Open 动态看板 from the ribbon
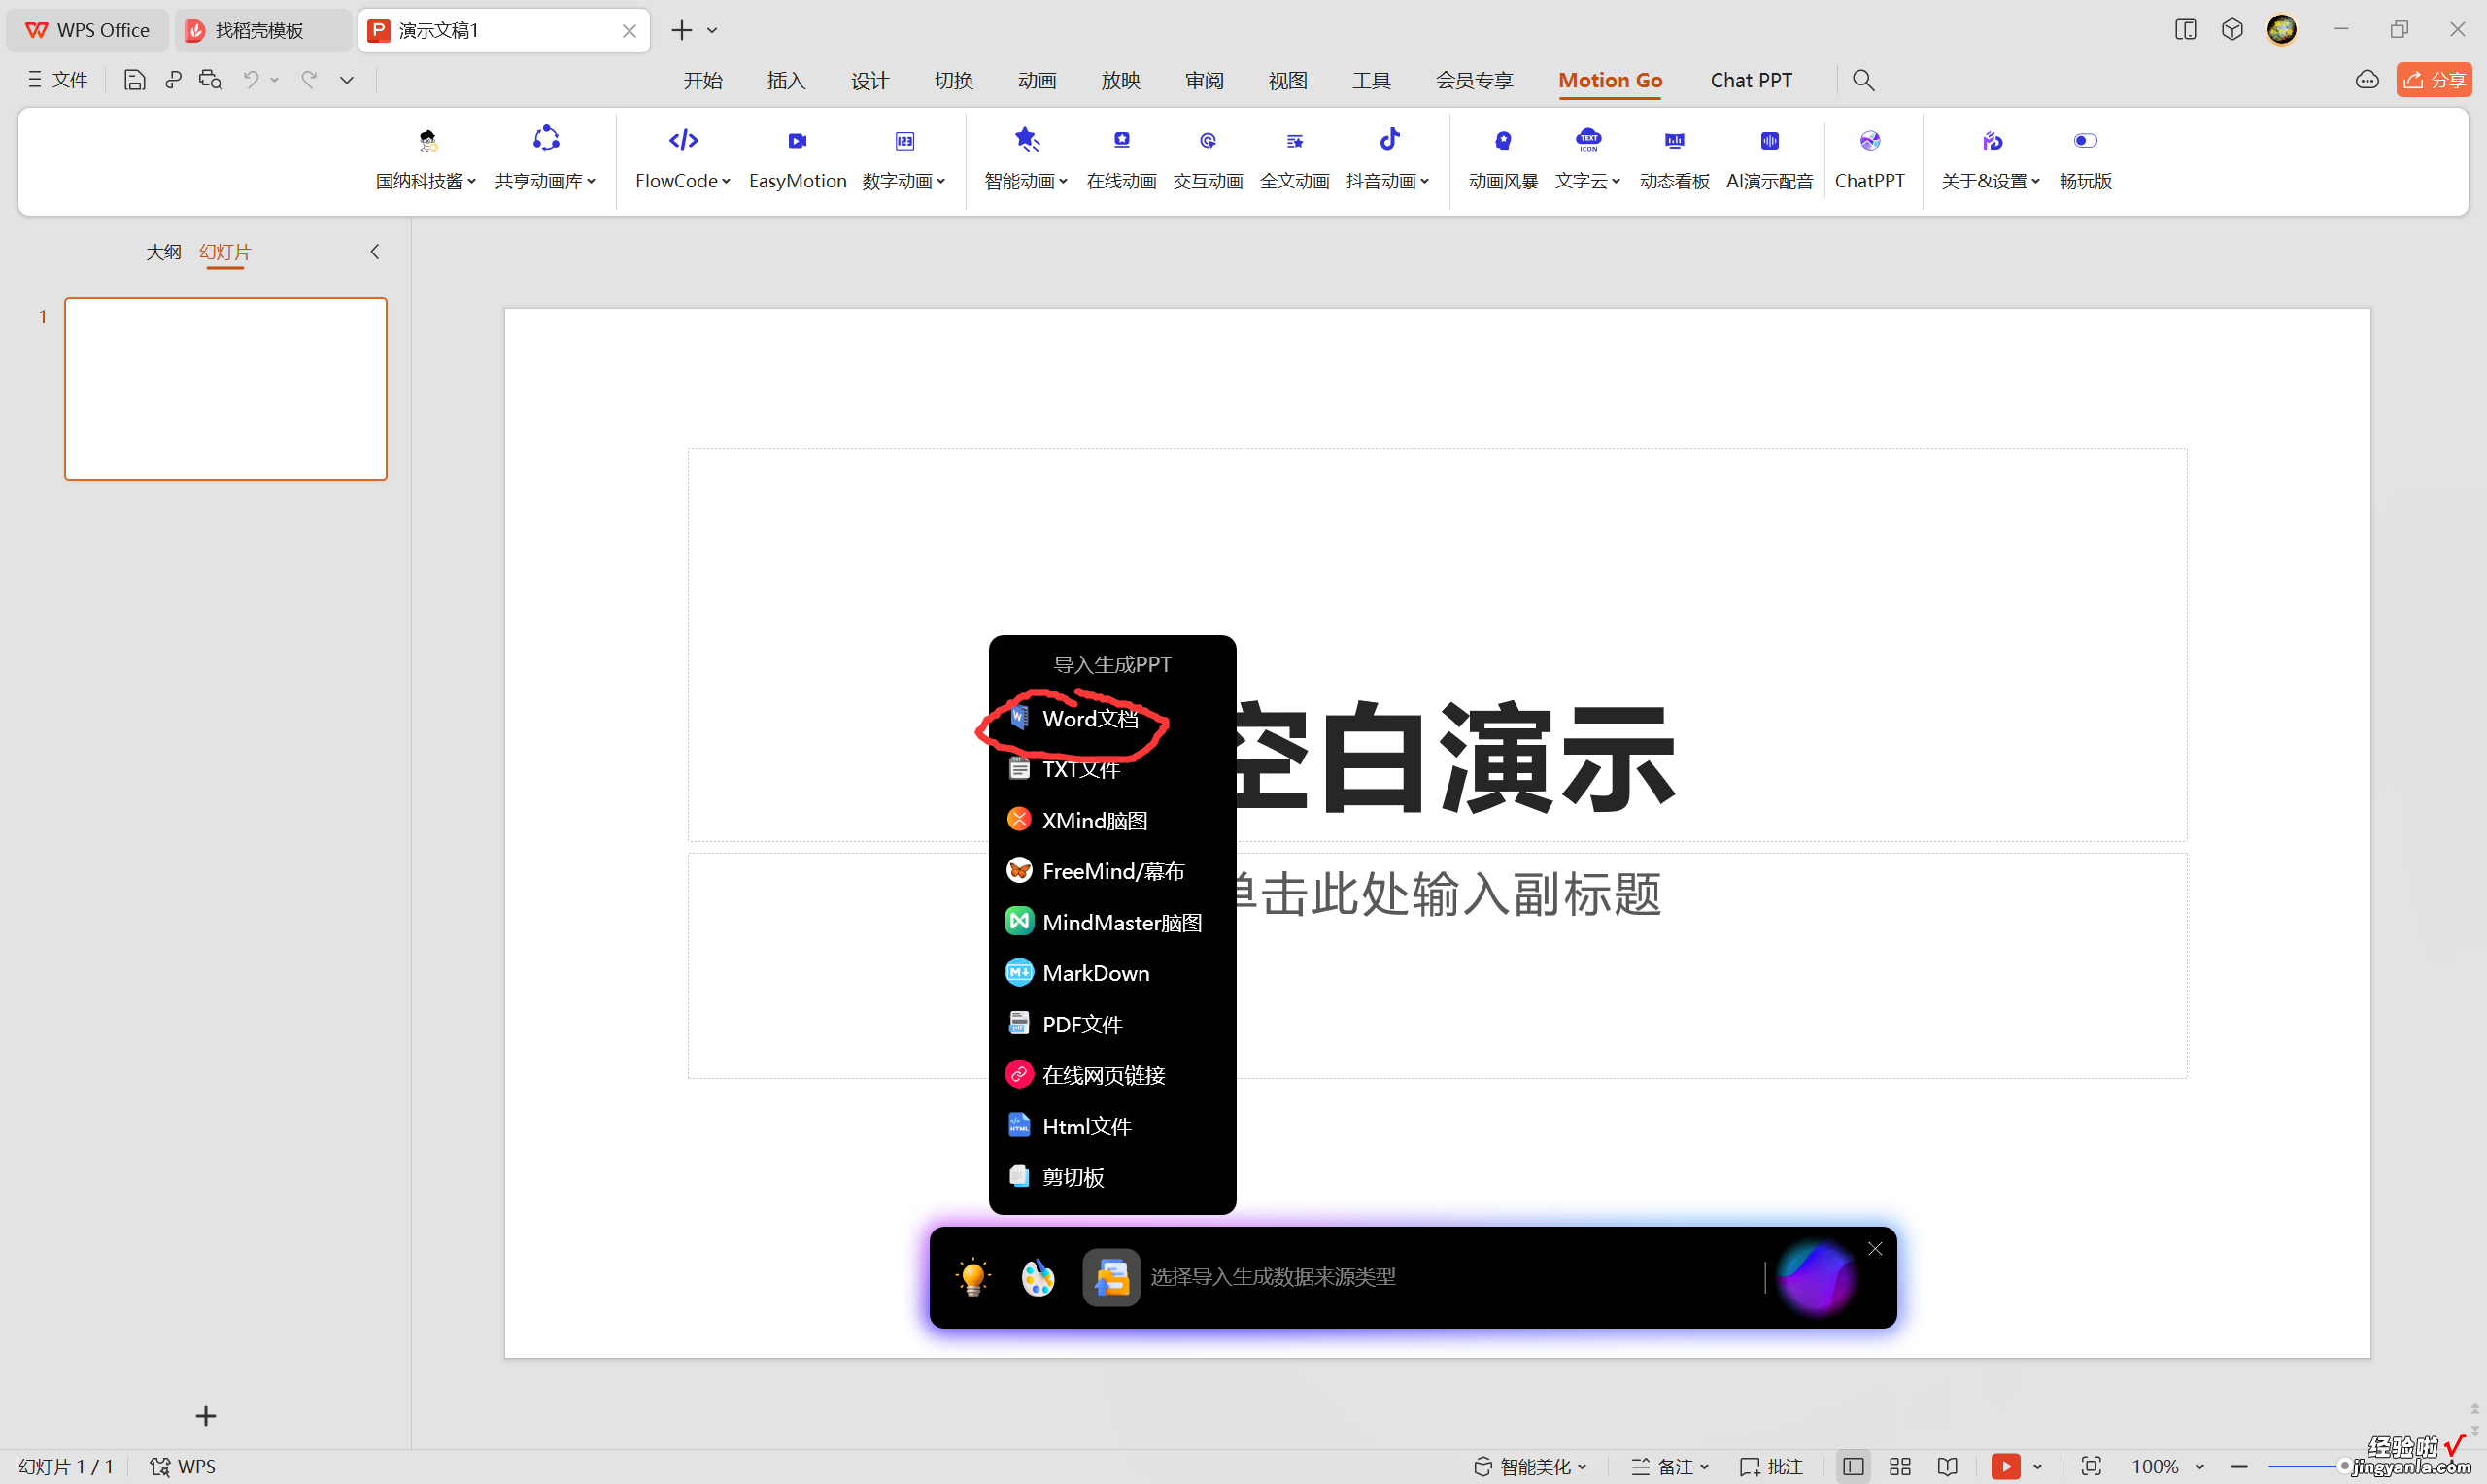The image size is (2487, 1484). pyautogui.click(x=1674, y=158)
